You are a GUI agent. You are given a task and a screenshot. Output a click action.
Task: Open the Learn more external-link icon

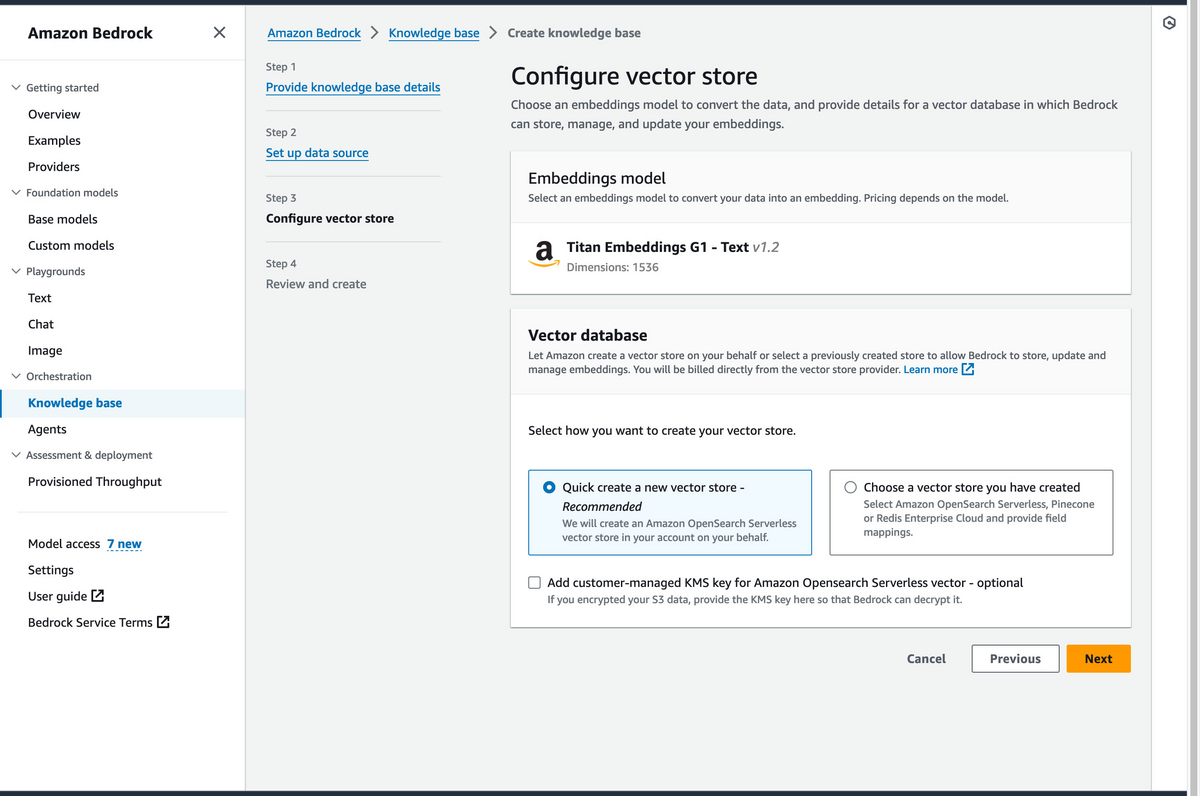968,369
